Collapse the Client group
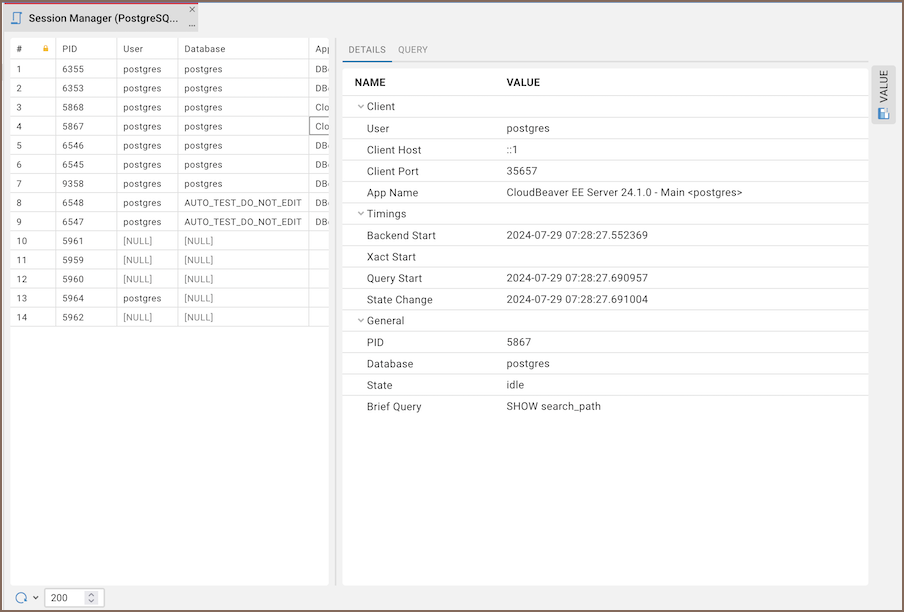The width and height of the screenshot is (904, 612). 361,107
